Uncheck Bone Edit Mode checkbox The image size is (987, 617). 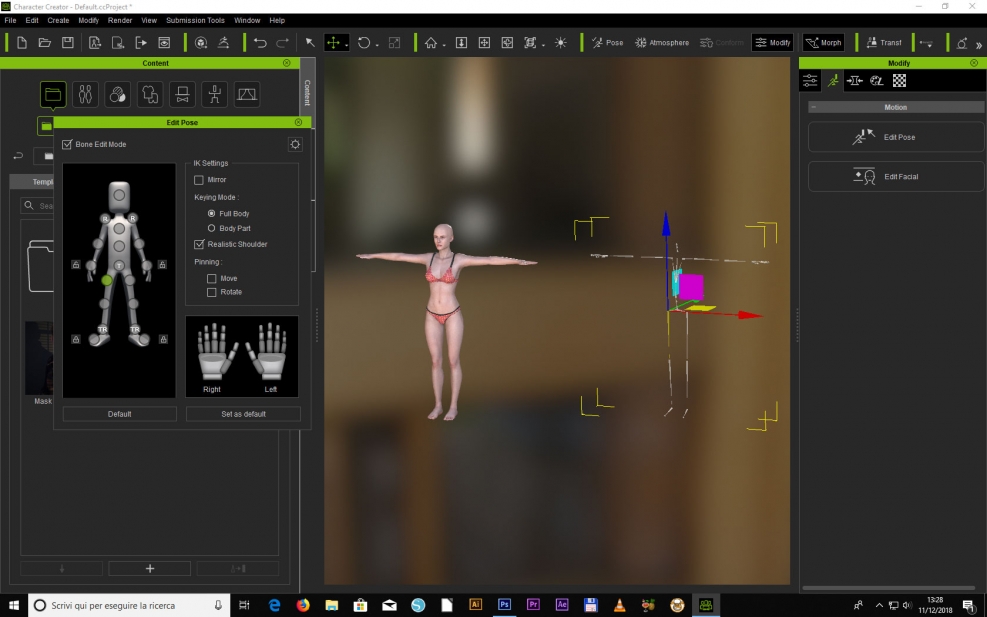pyautogui.click(x=67, y=145)
